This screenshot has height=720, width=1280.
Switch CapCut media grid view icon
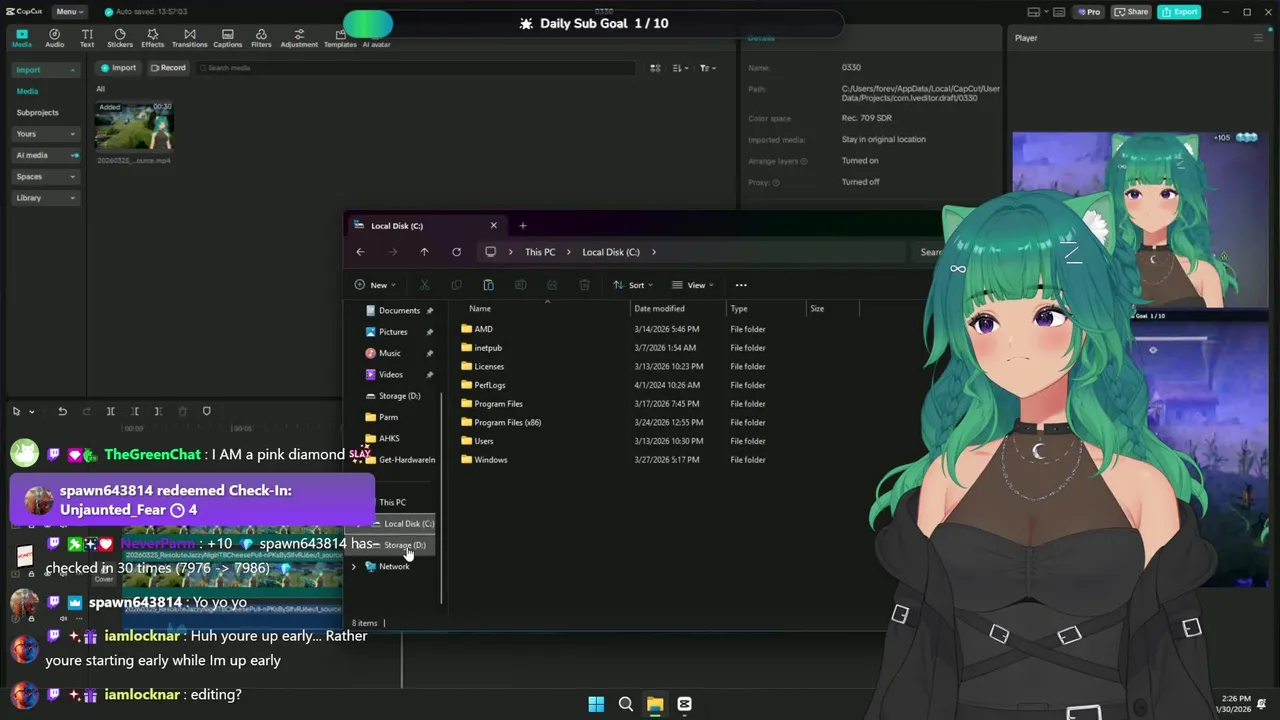coord(655,68)
